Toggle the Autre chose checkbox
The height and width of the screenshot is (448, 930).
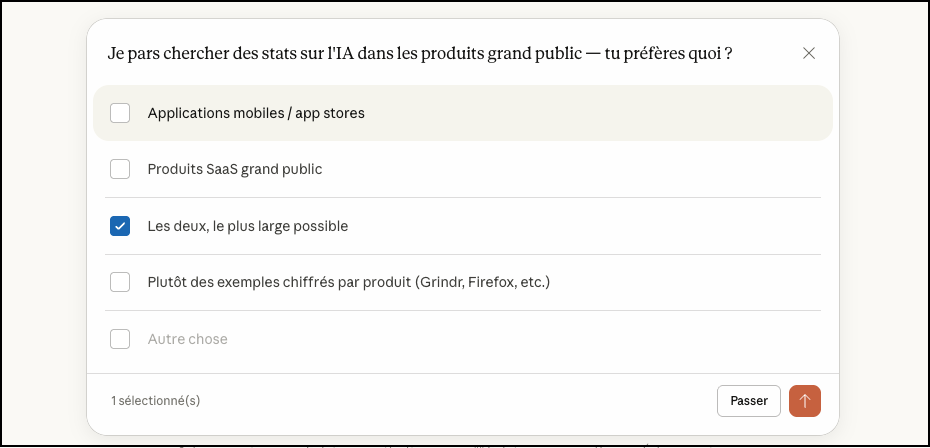(x=120, y=339)
